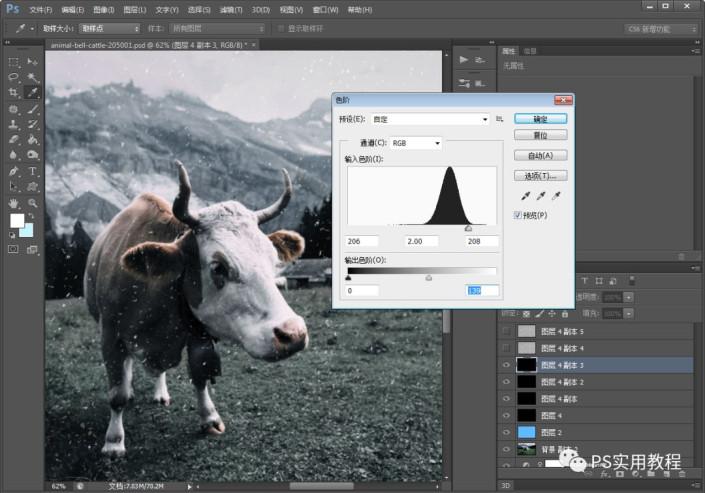Open the 图像(I) menu
The width and height of the screenshot is (705, 493).
[104, 9]
